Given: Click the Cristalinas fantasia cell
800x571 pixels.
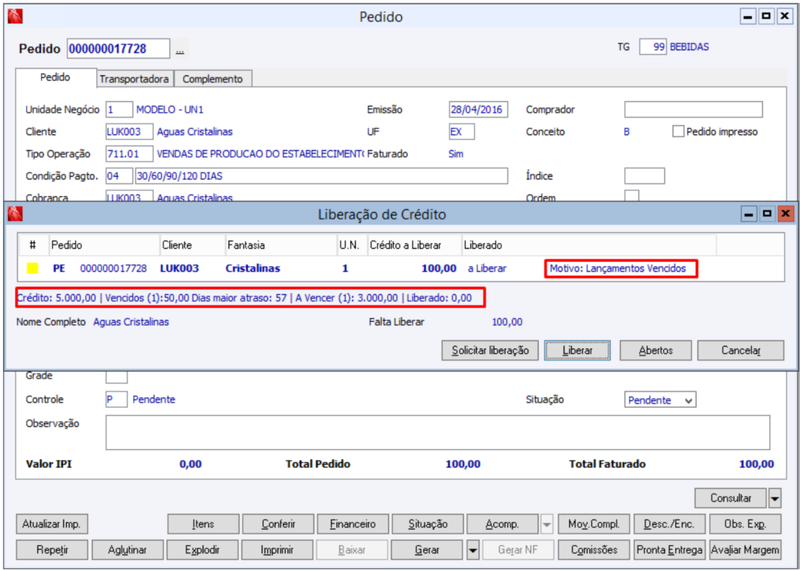Looking at the screenshot, I should pyautogui.click(x=253, y=268).
